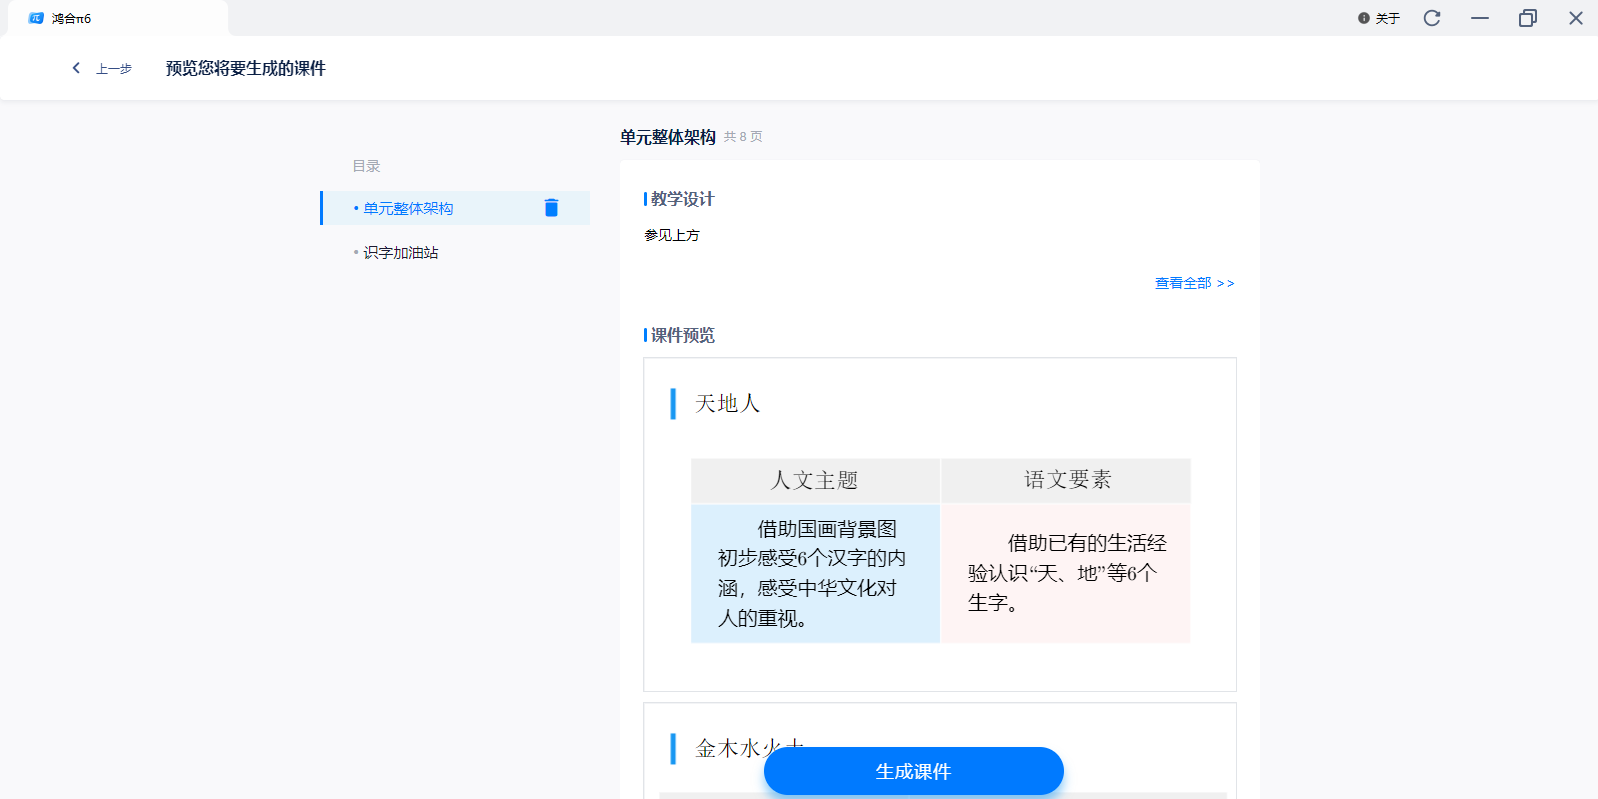
Task: Click the pink 语文要素 content cell
Action: tap(1066, 573)
